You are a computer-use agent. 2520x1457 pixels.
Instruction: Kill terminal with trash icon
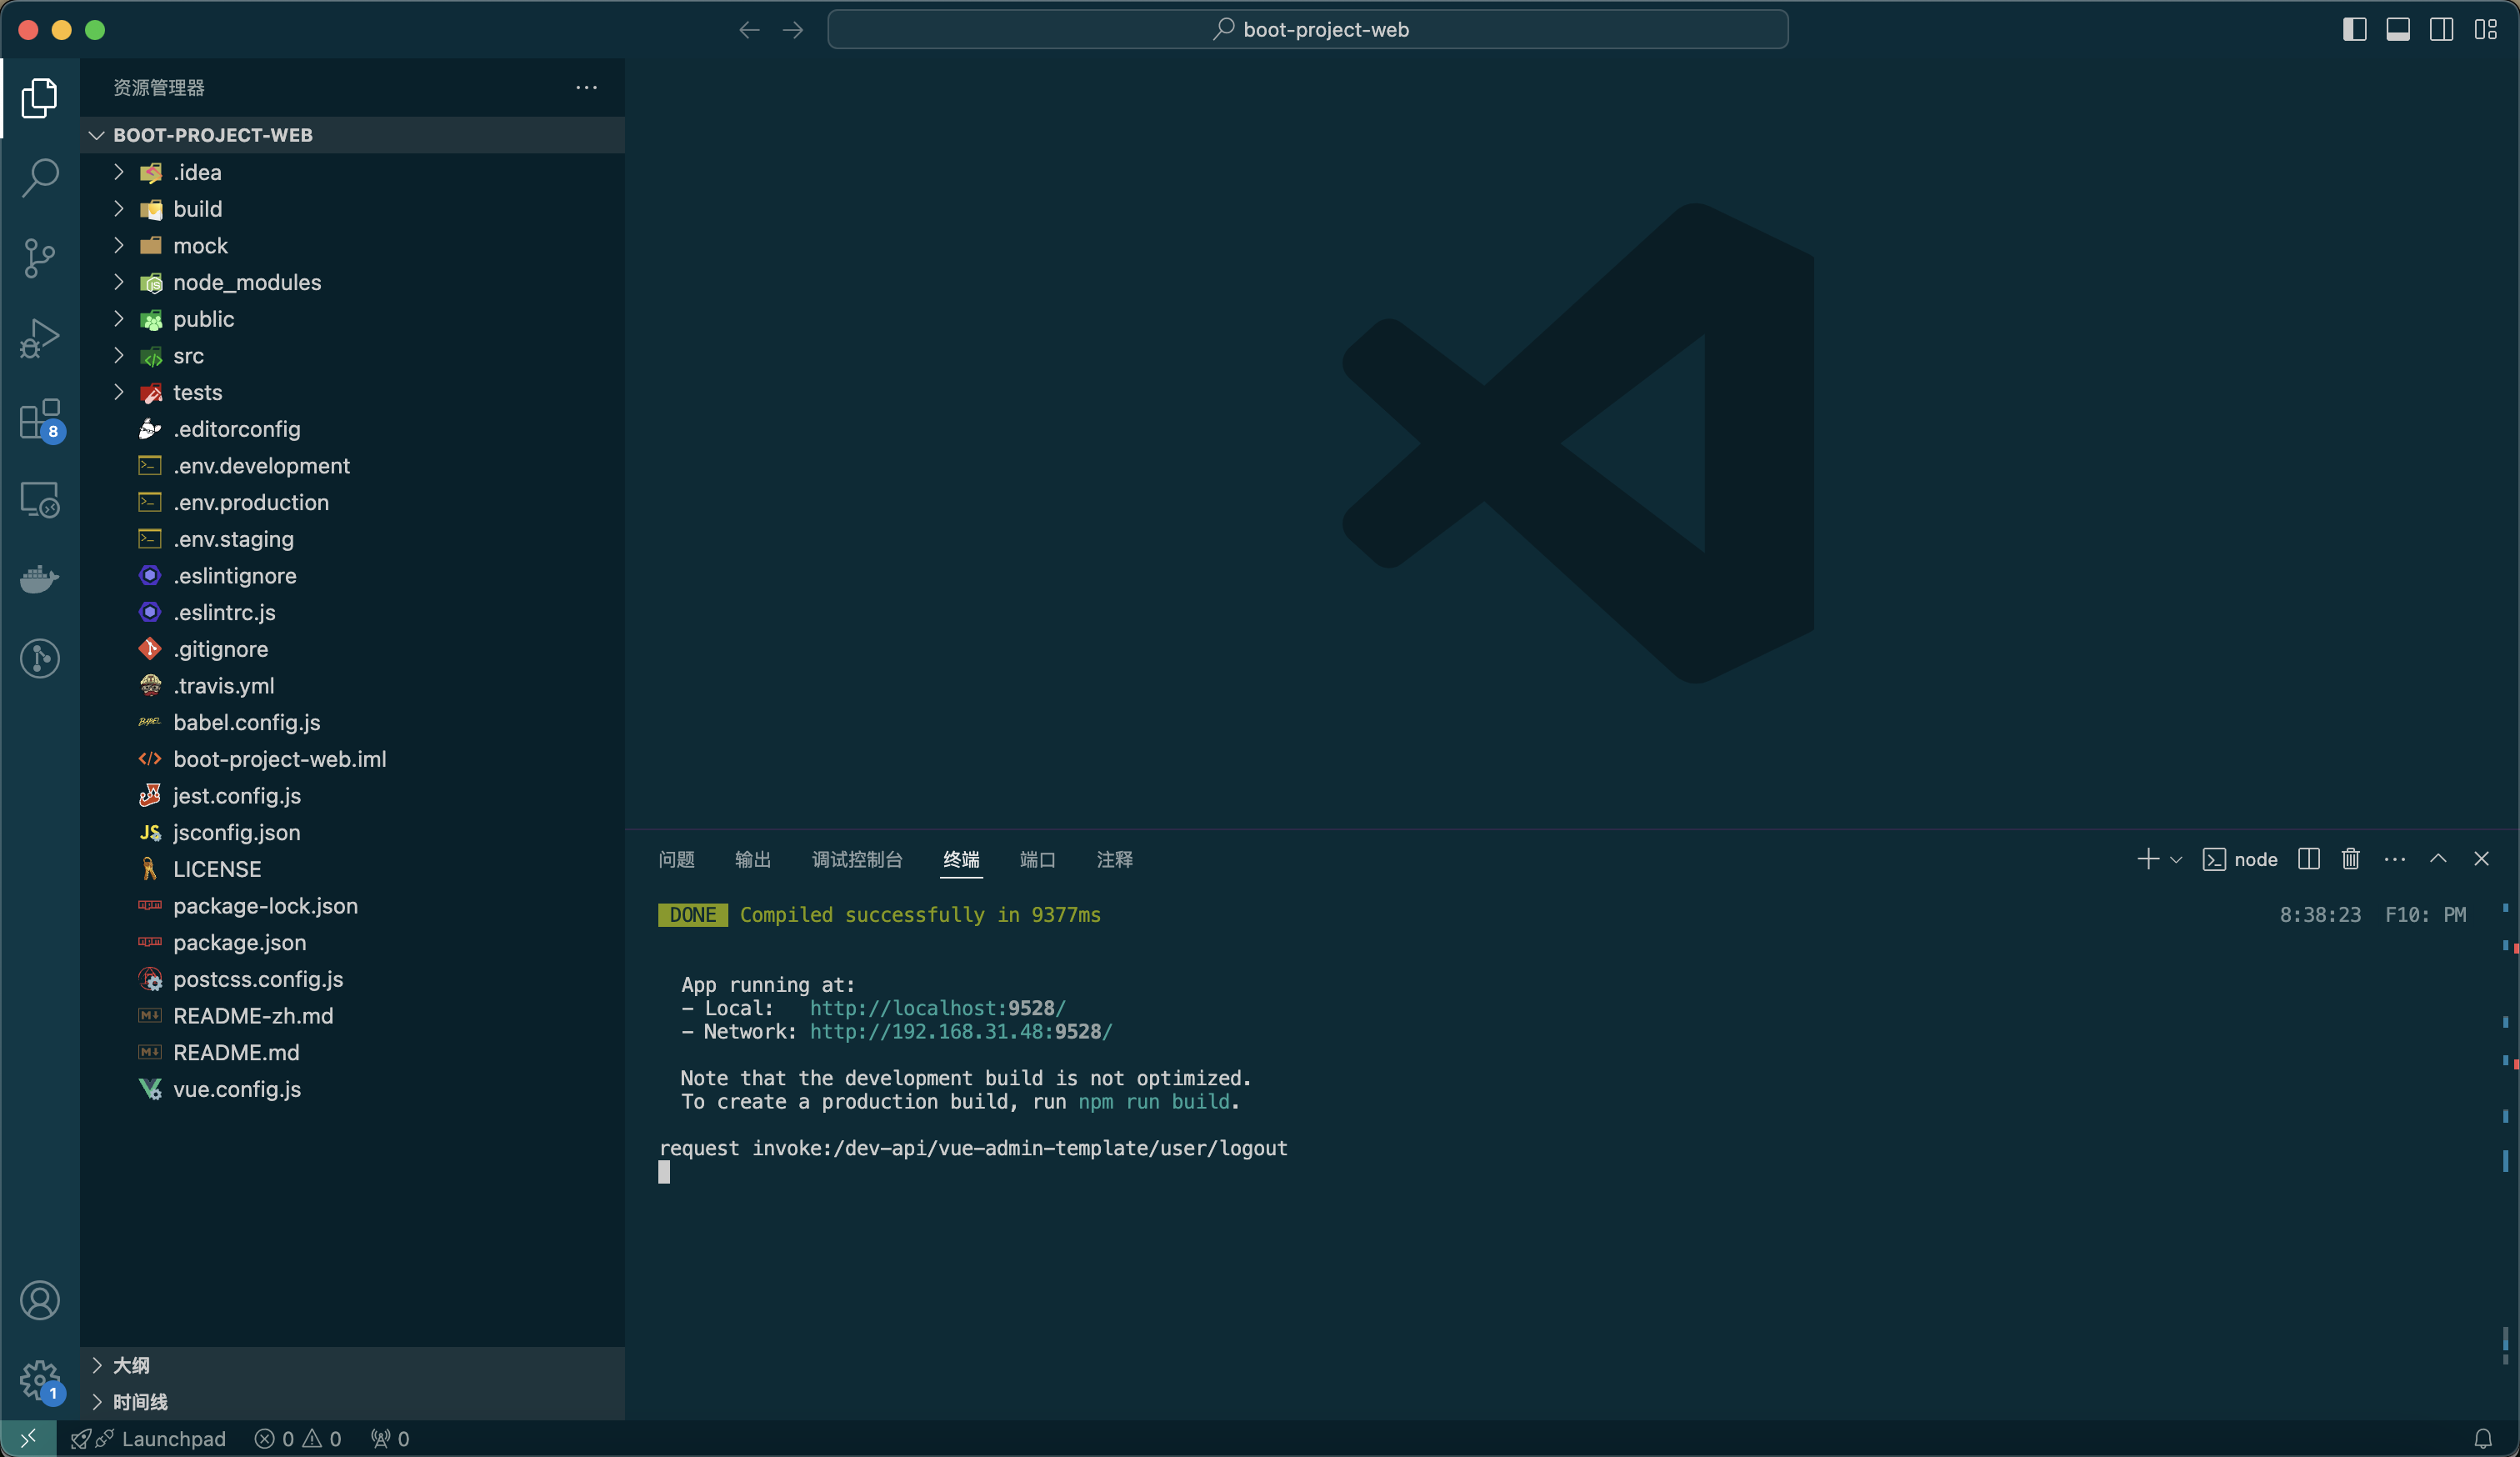click(x=2350, y=859)
